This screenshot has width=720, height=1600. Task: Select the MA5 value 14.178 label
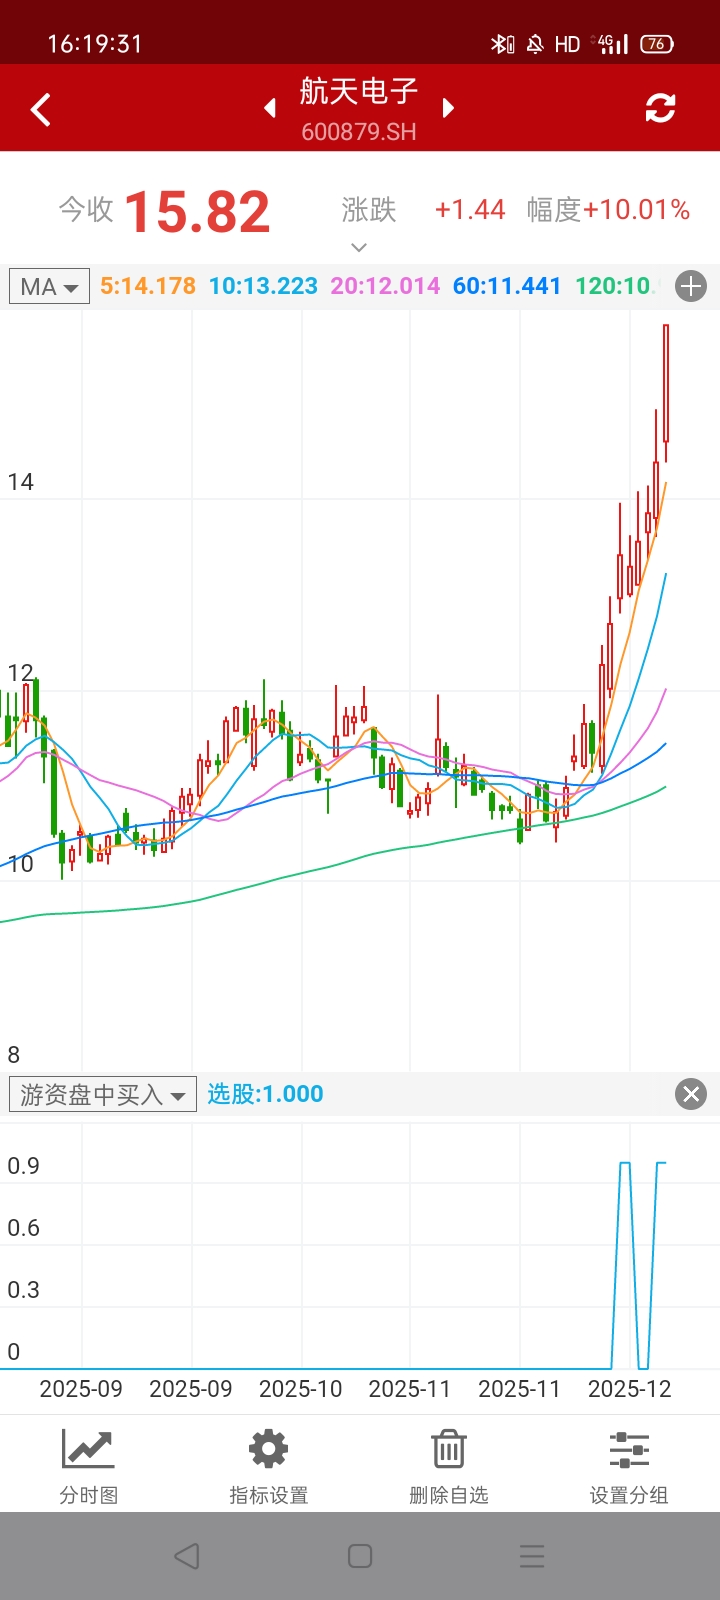click(x=148, y=287)
